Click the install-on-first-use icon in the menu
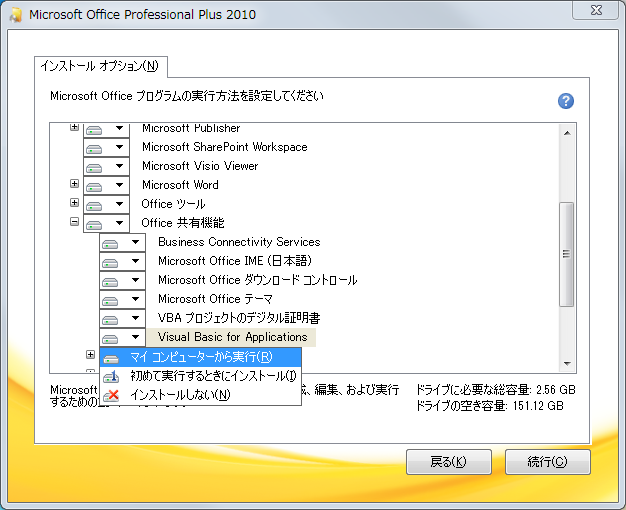626x510 pixels. 111,376
